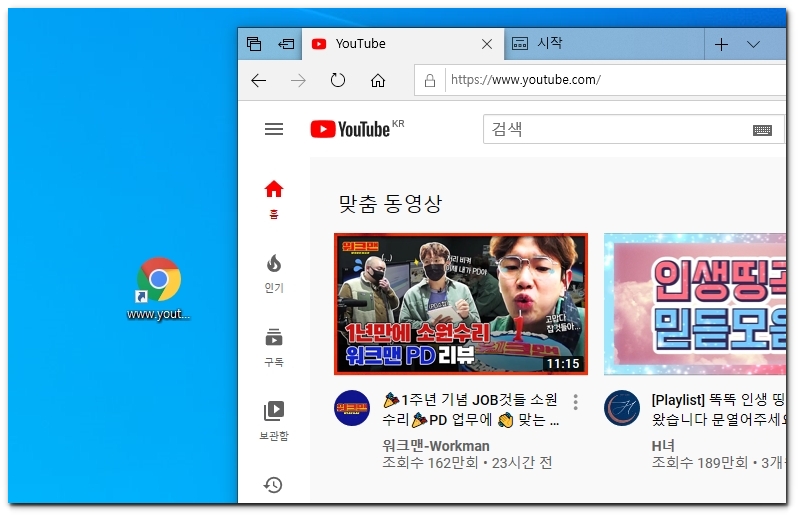
Task: Open the [Playlist] 똑똑 인생 video title
Action: click(719, 410)
